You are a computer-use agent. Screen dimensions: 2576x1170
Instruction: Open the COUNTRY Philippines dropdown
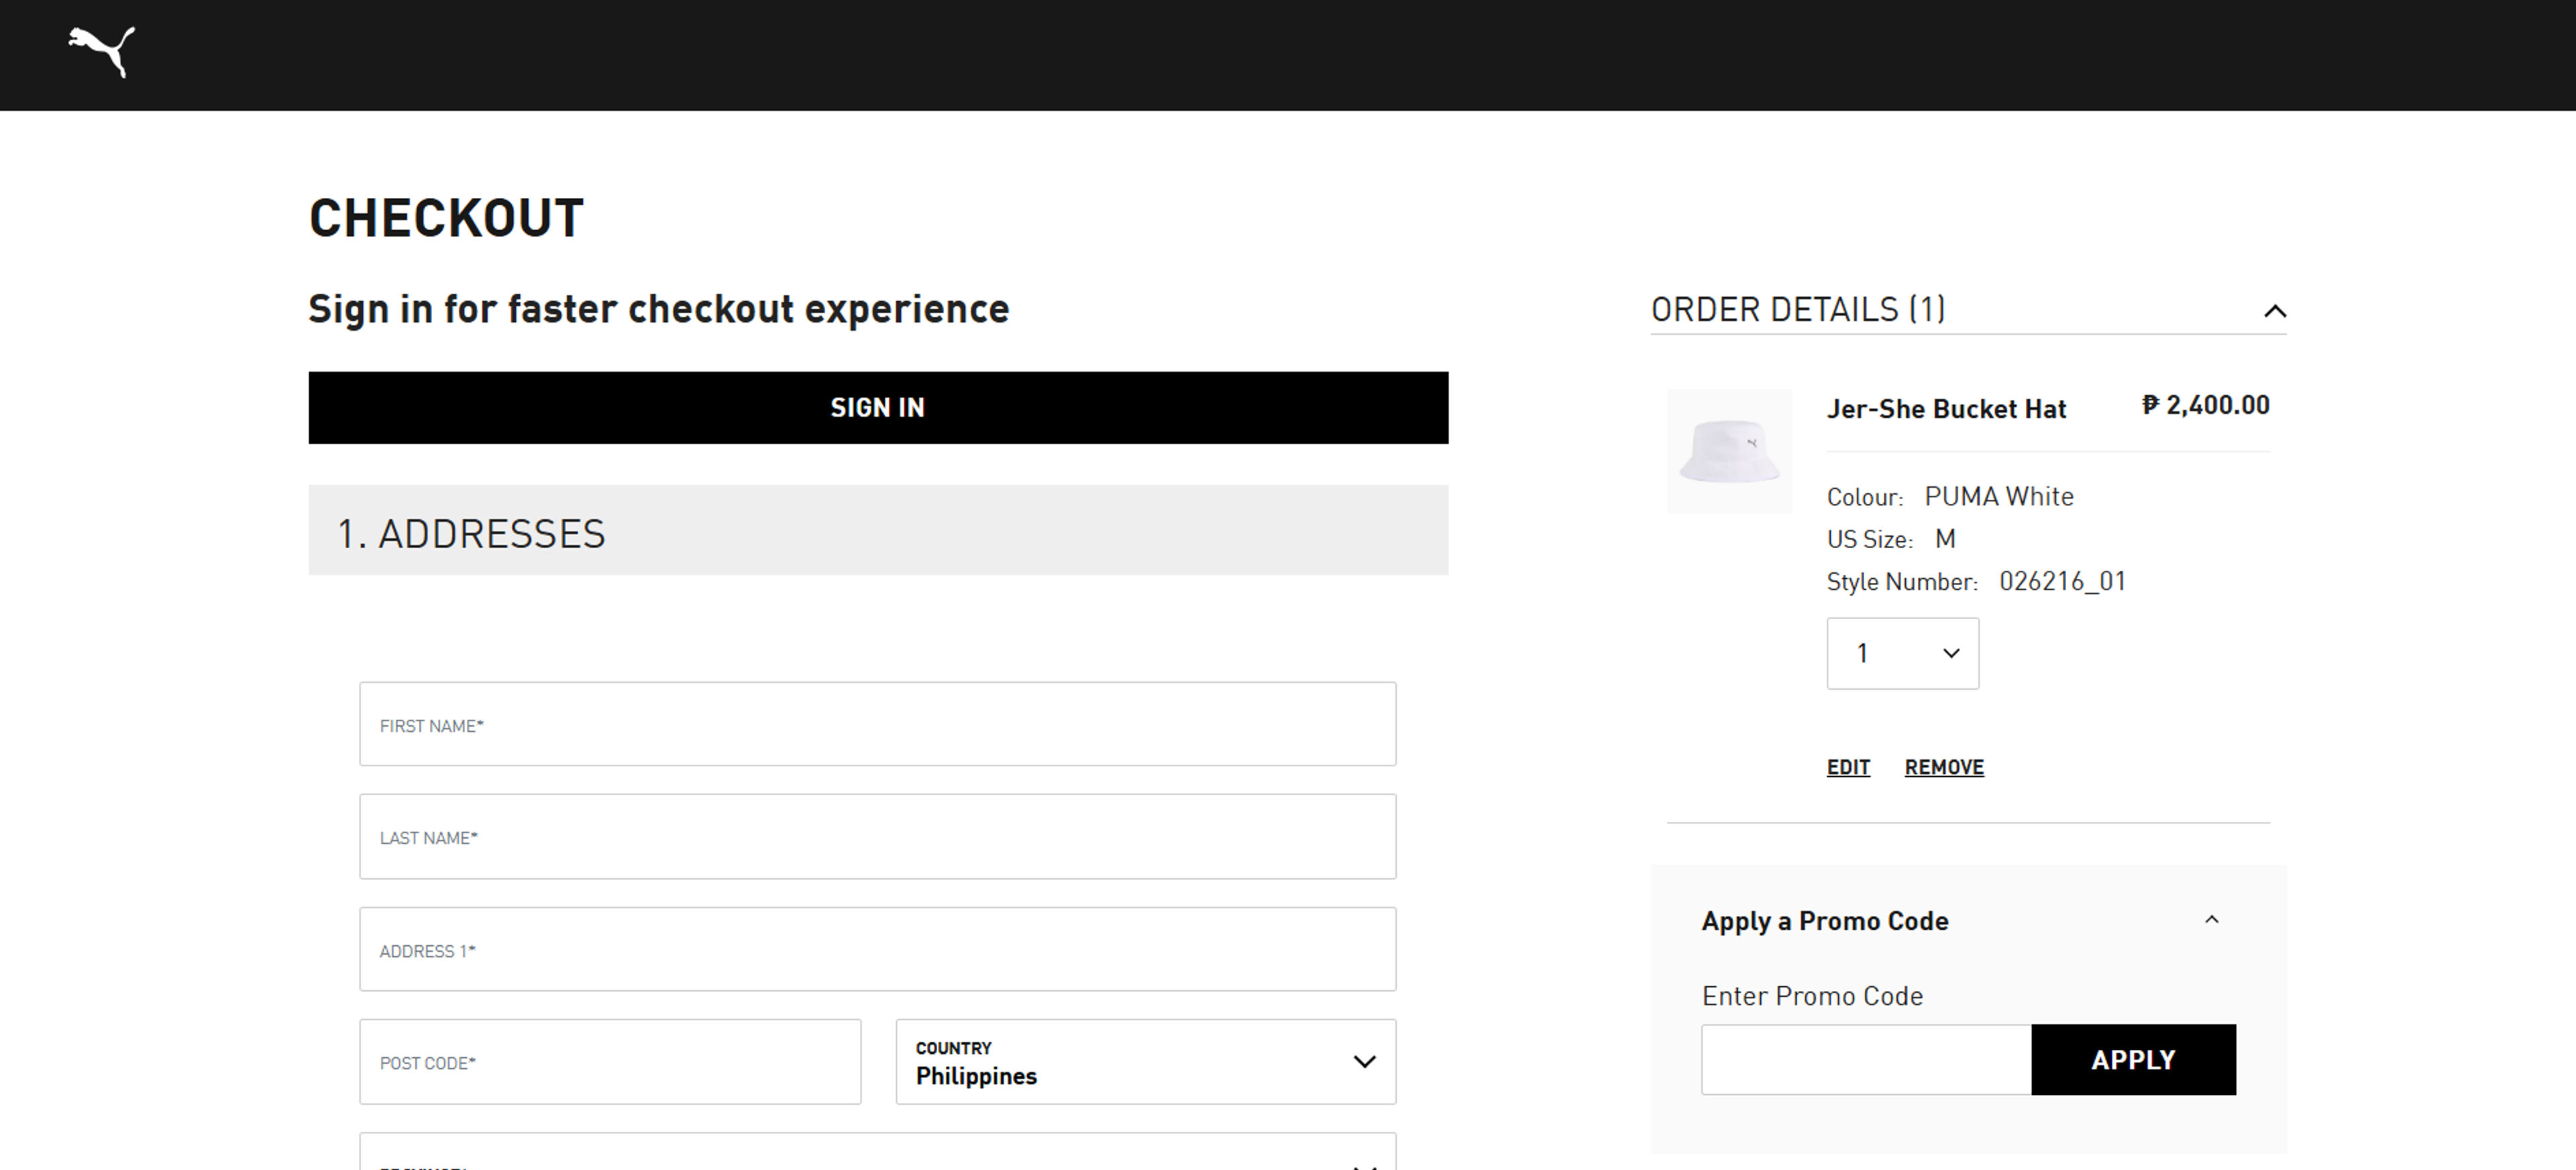coord(1146,1062)
